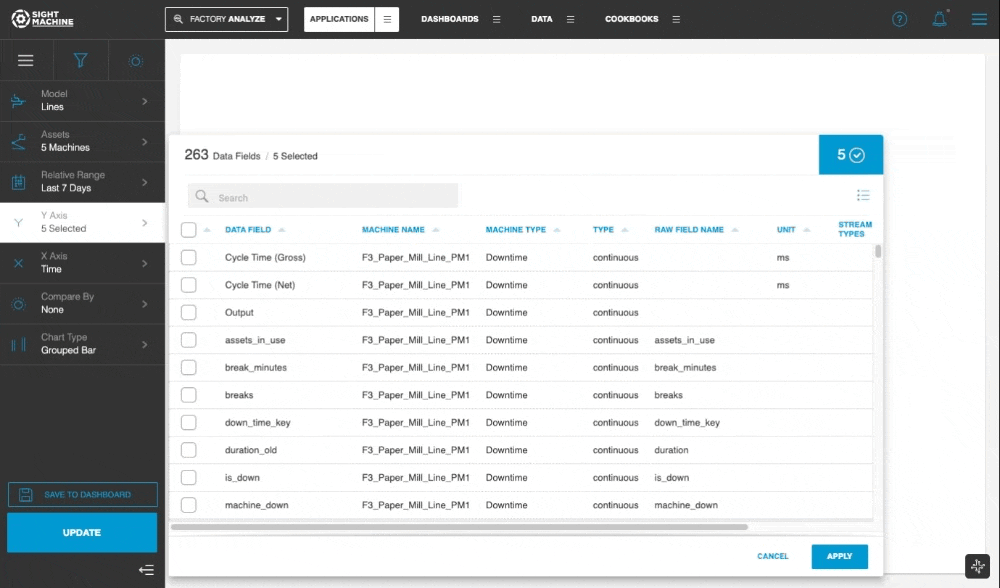
Task: Open the Data menu
Action: [x=541, y=19]
